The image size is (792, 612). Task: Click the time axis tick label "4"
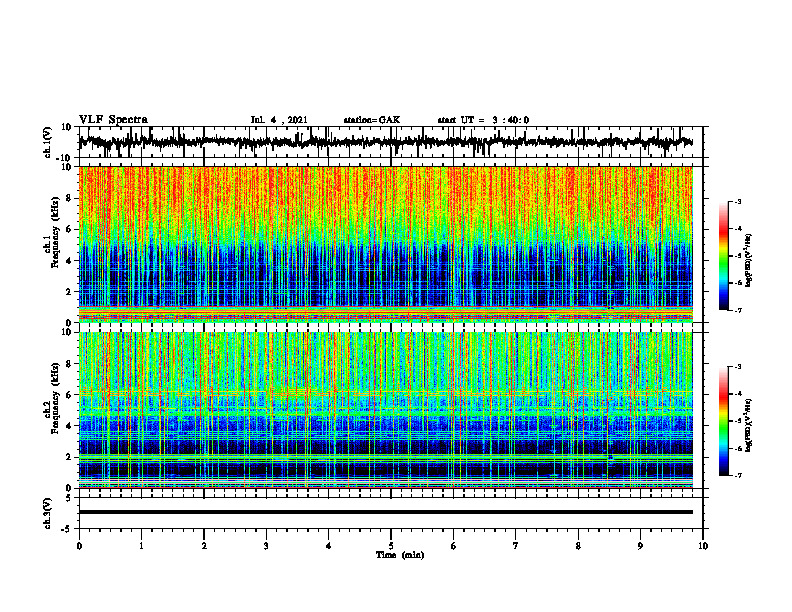[x=329, y=546]
